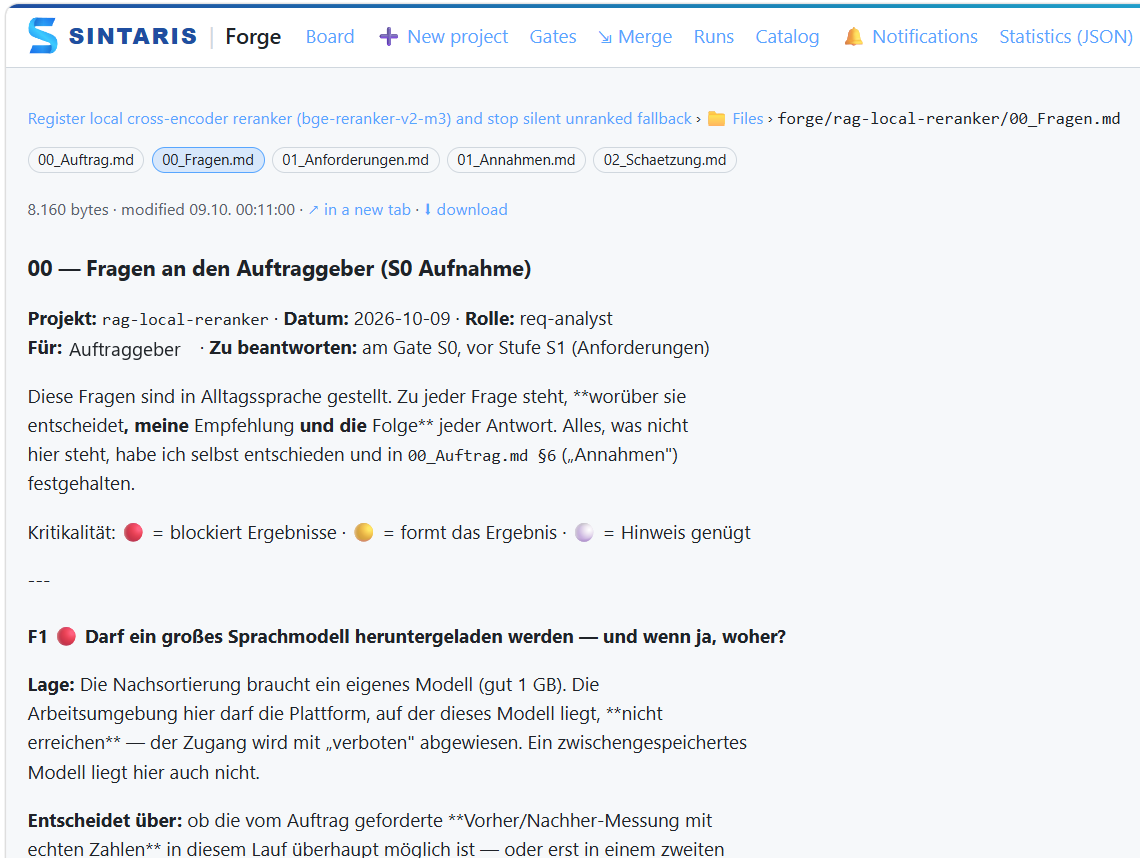Viewport: 1140px width, 858px height.
Task: Click the Forge title text
Action: [253, 36]
